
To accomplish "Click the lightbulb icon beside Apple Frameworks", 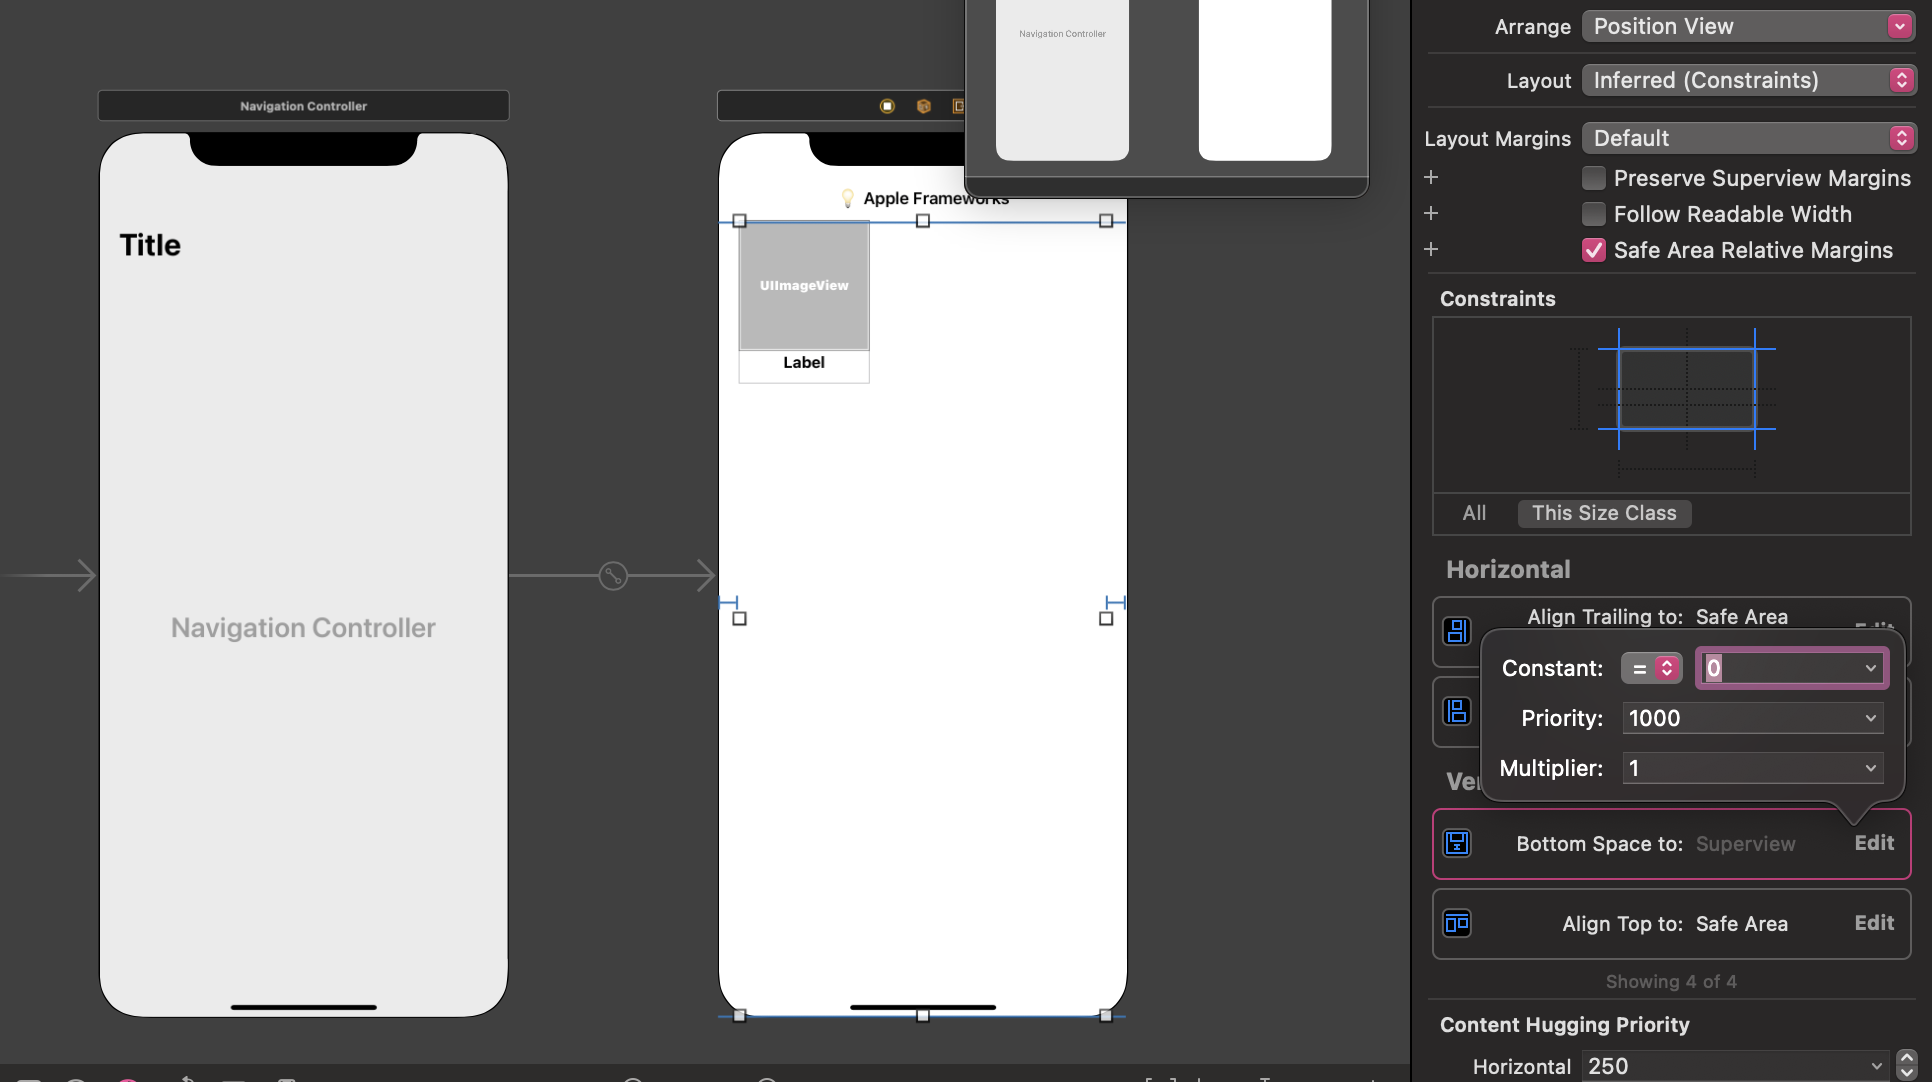I will point(848,198).
